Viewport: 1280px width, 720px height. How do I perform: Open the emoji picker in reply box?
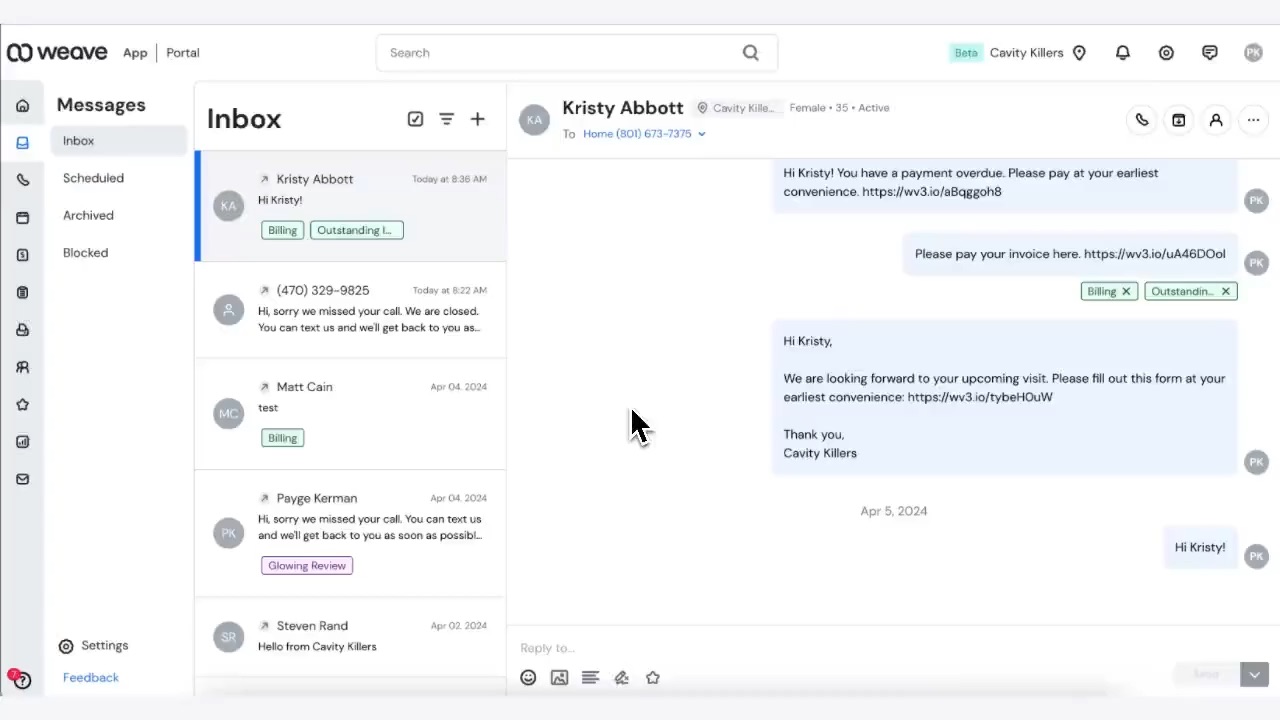[528, 678]
